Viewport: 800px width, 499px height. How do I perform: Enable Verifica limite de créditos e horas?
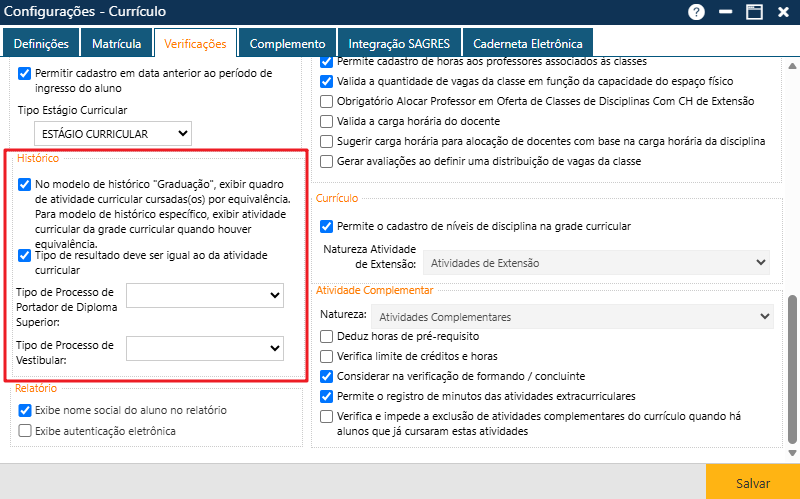tap(327, 356)
